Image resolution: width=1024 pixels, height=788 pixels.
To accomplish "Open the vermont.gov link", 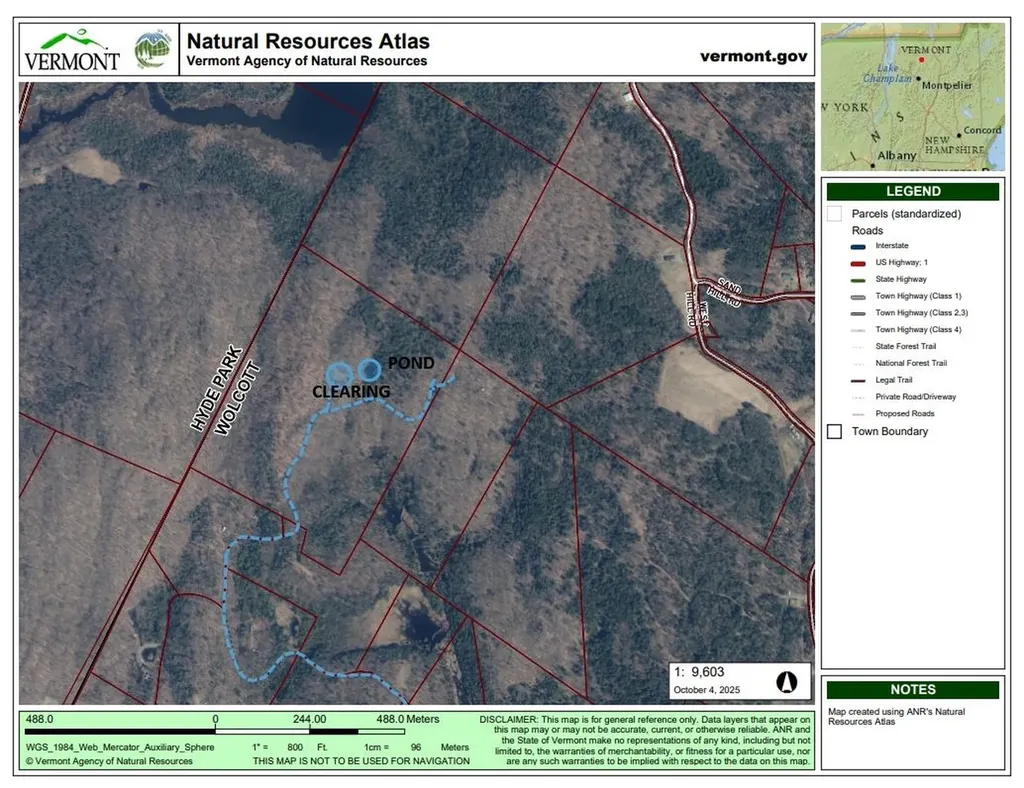I will (x=754, y=55).
